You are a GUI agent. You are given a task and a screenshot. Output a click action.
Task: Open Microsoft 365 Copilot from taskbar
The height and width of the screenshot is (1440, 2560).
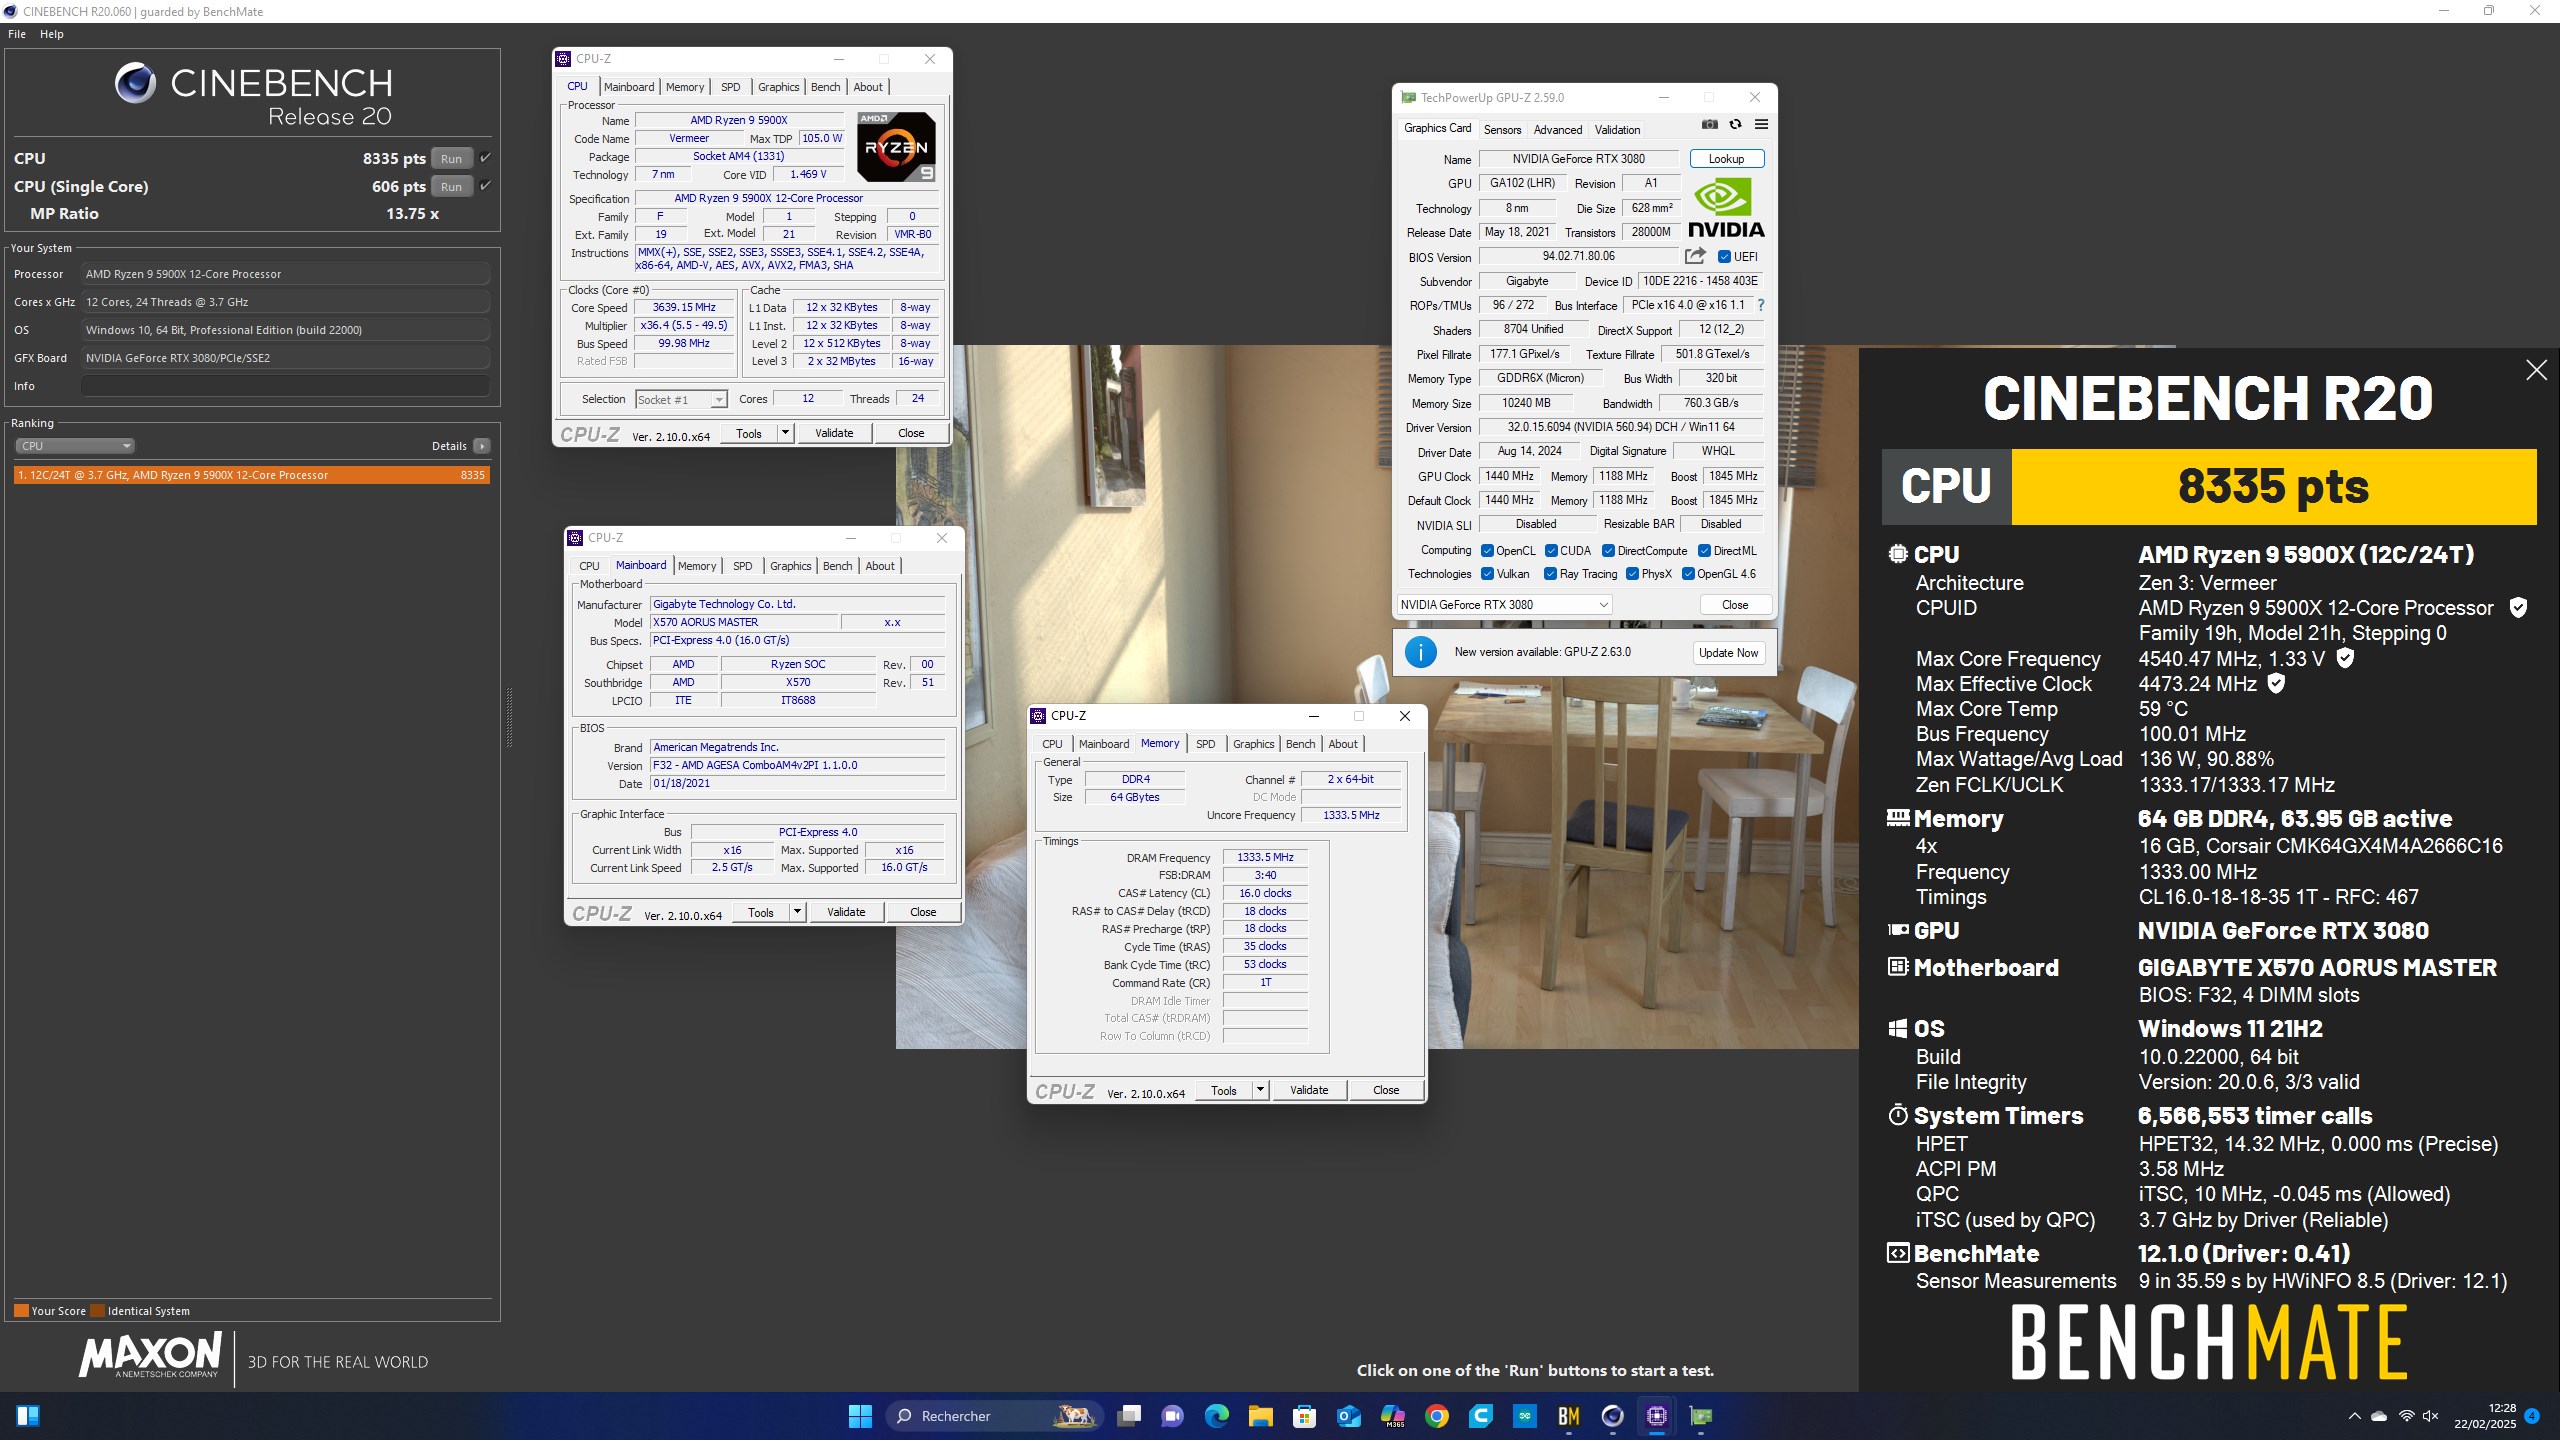pos(1393,1416)
